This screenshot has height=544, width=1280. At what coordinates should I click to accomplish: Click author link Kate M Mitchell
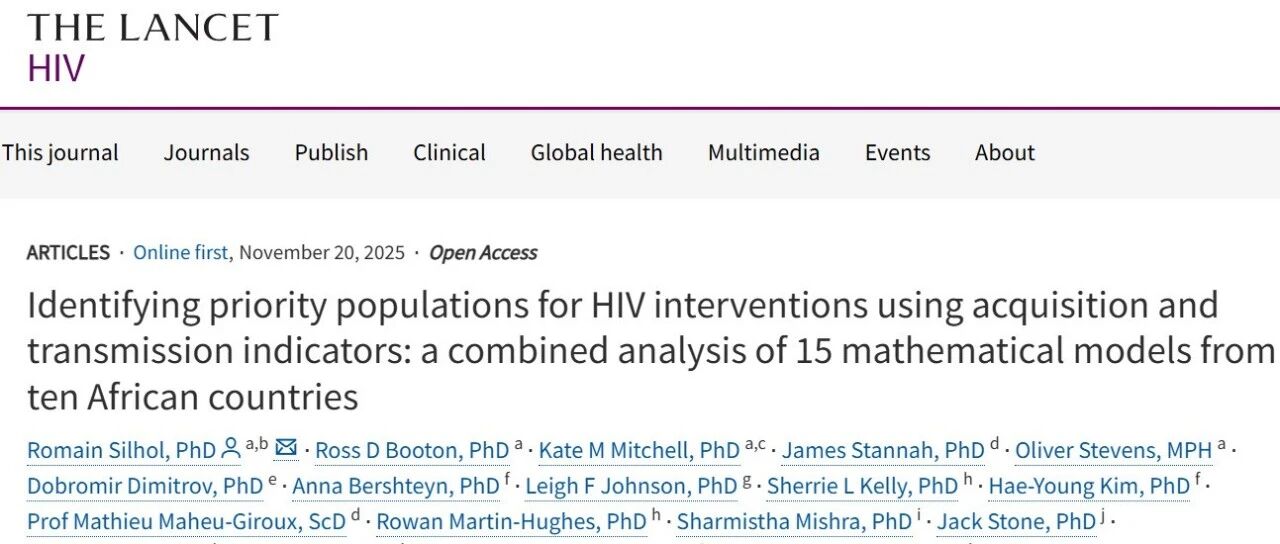click(x=639, y=451)
